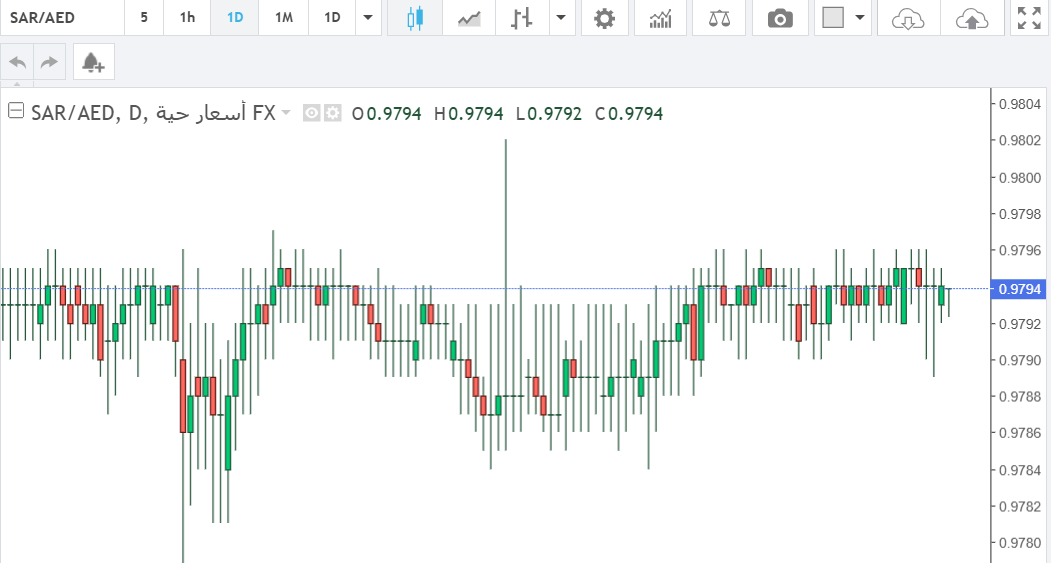
Task: Toggle the eye visibility icon in the legend
Action: click(311, 114)
